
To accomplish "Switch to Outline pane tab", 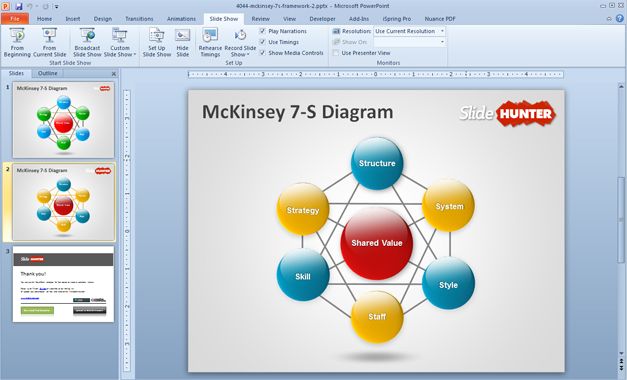I will (47, 73).
